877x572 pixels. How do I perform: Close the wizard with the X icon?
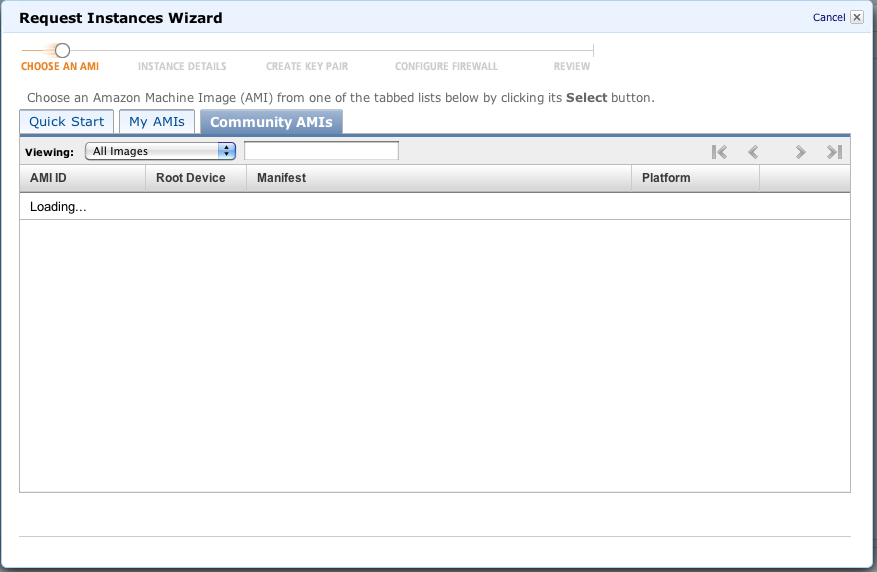(x=857, y=17)
